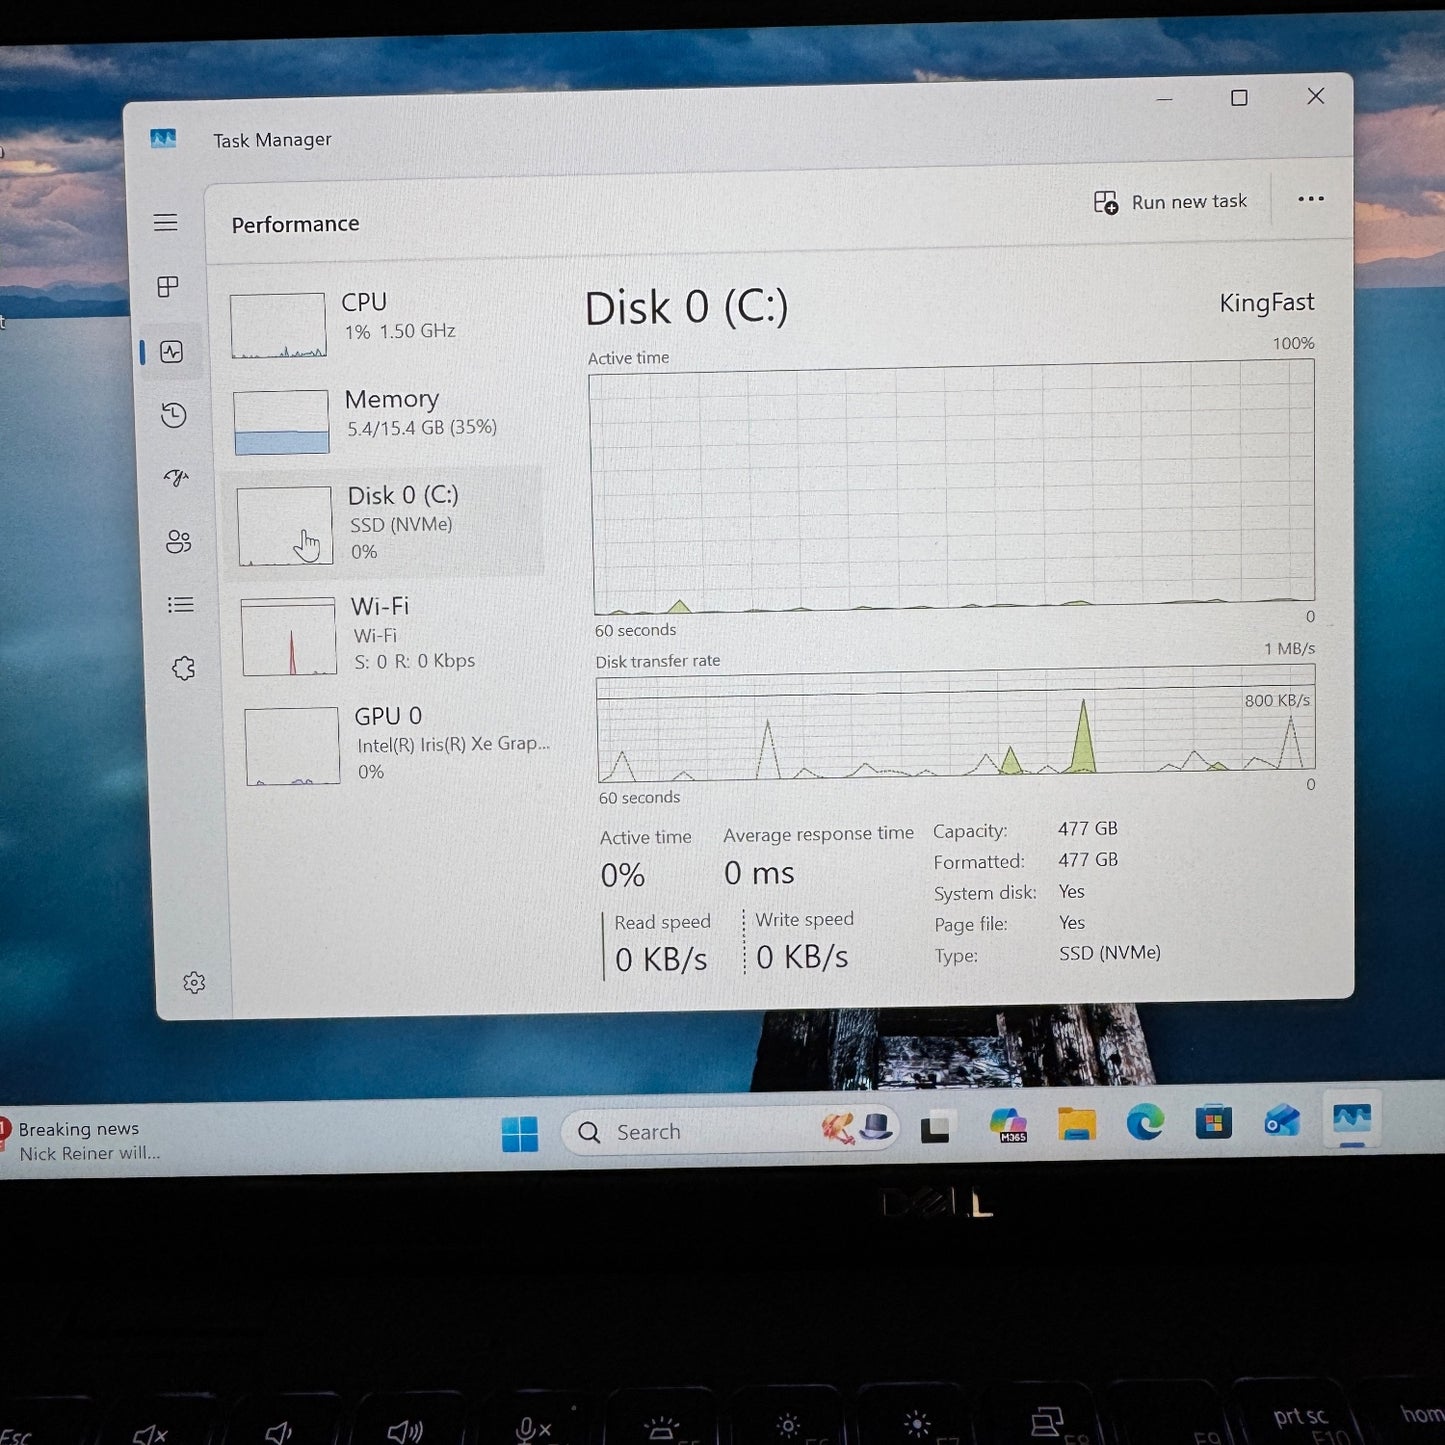
Task: Select GPU 0 performance item
Action: (395, 744)
